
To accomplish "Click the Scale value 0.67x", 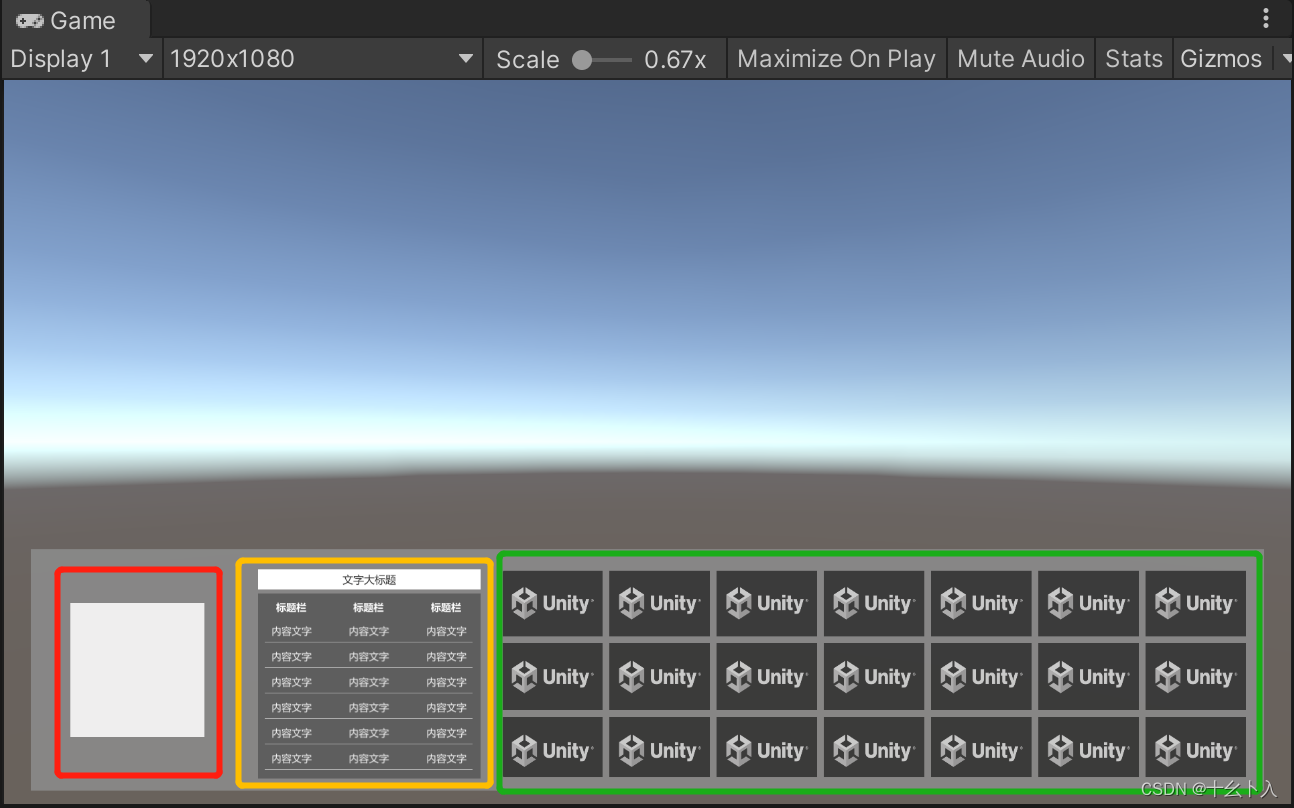I will tap(675, 60).
